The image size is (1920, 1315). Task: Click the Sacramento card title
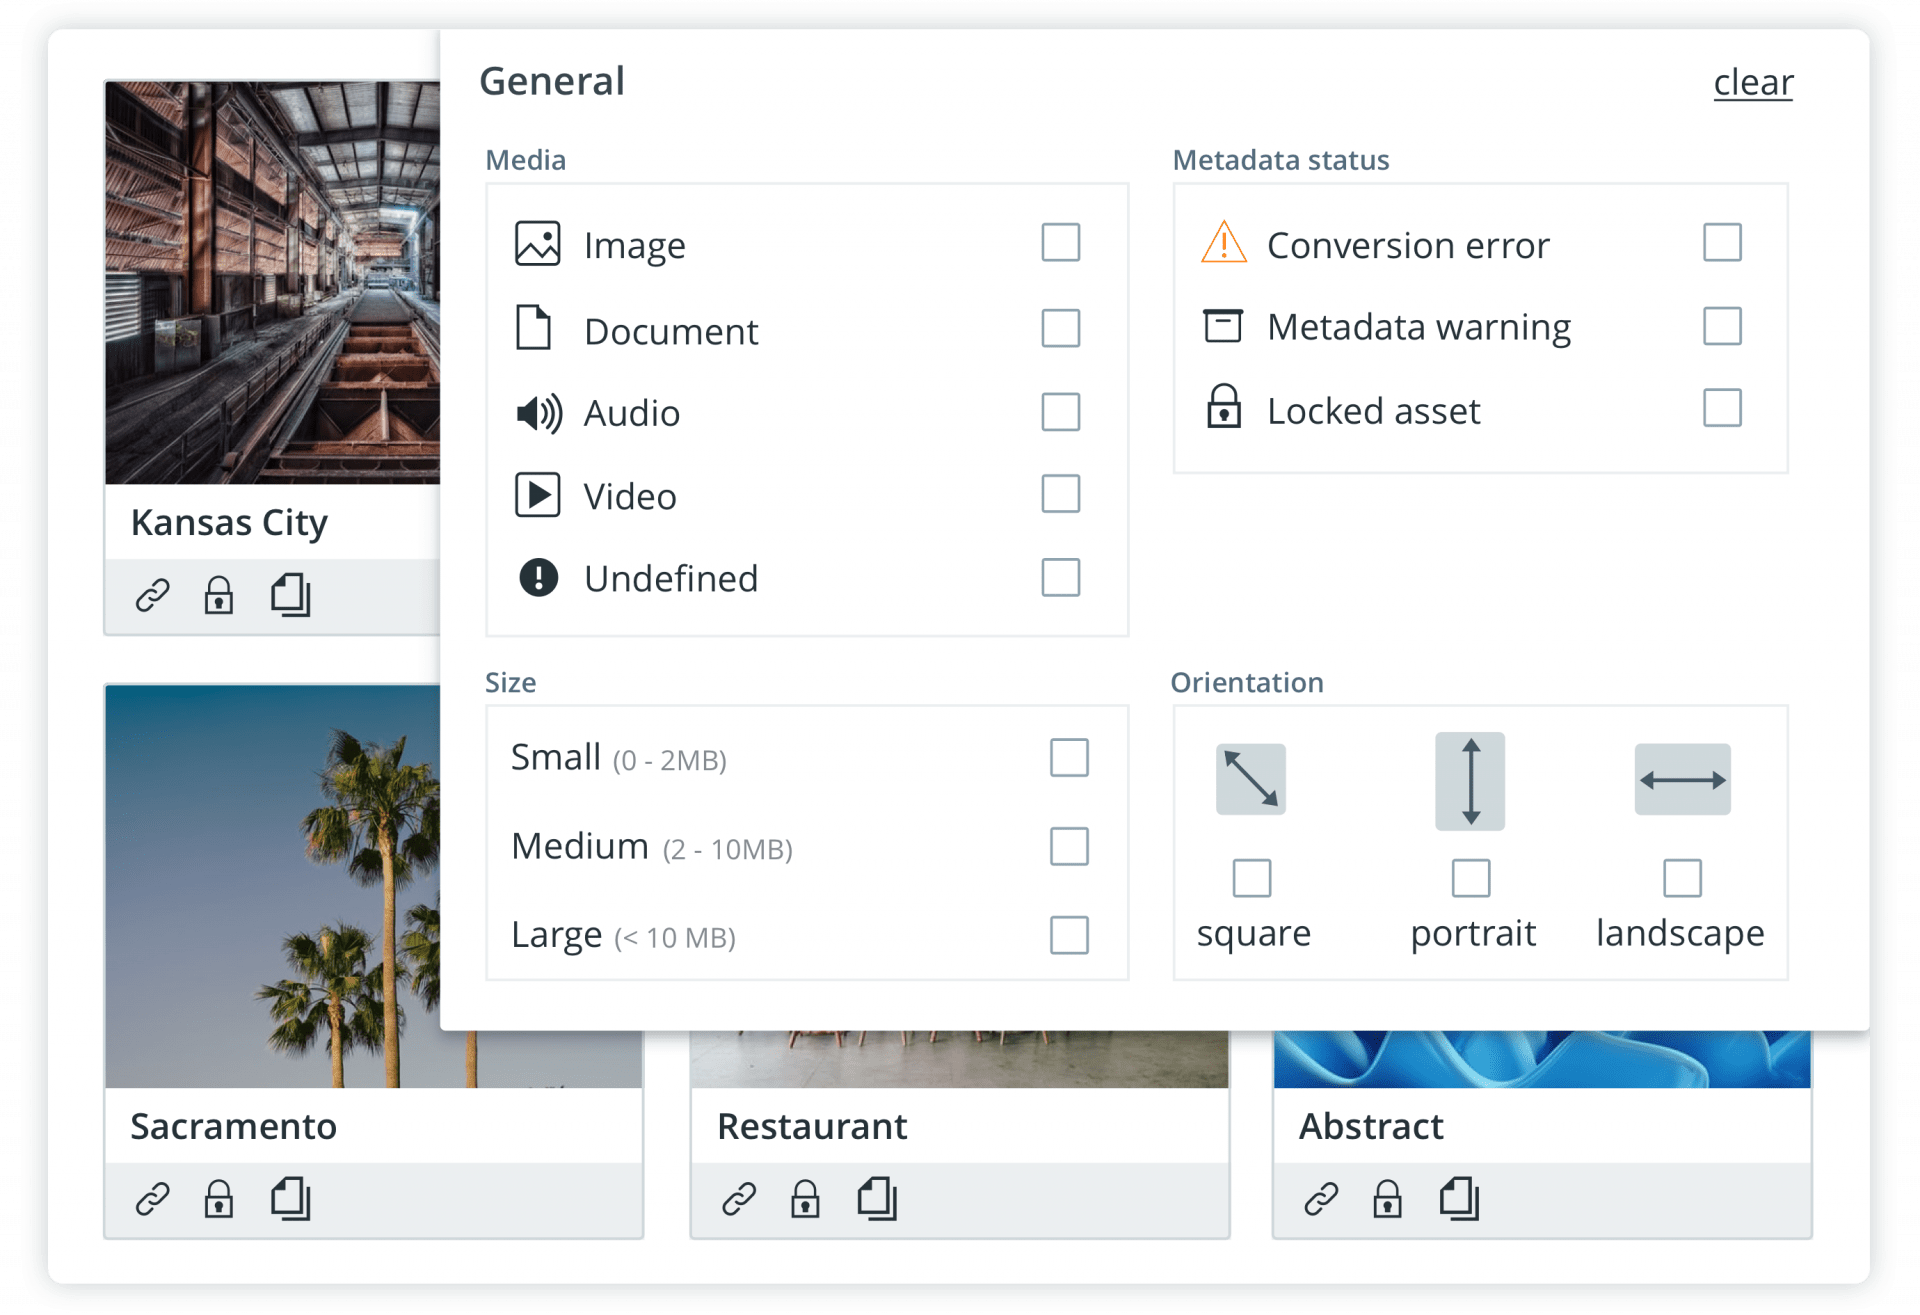[x=233, y=1126]
